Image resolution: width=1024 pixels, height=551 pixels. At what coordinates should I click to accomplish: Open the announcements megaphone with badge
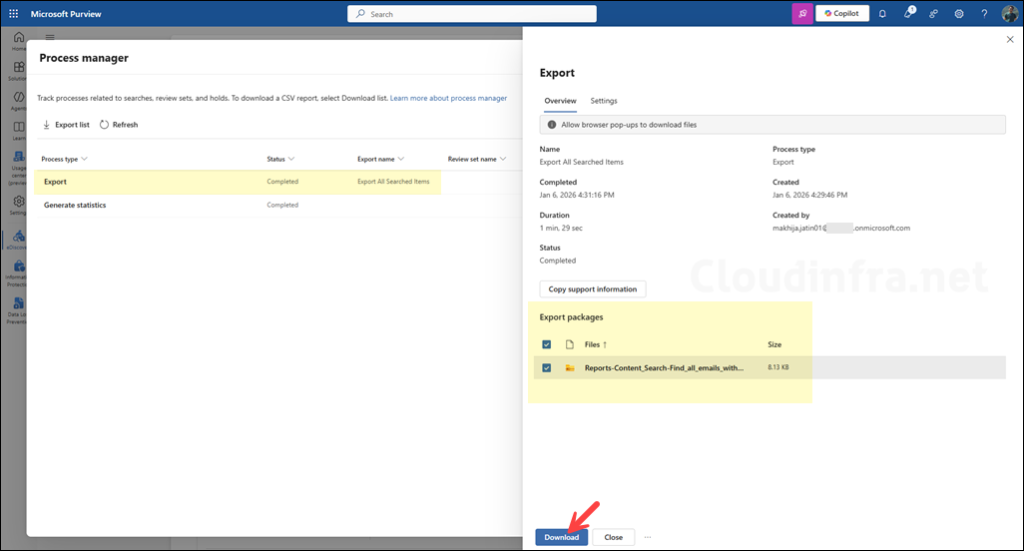coord(908,13)
